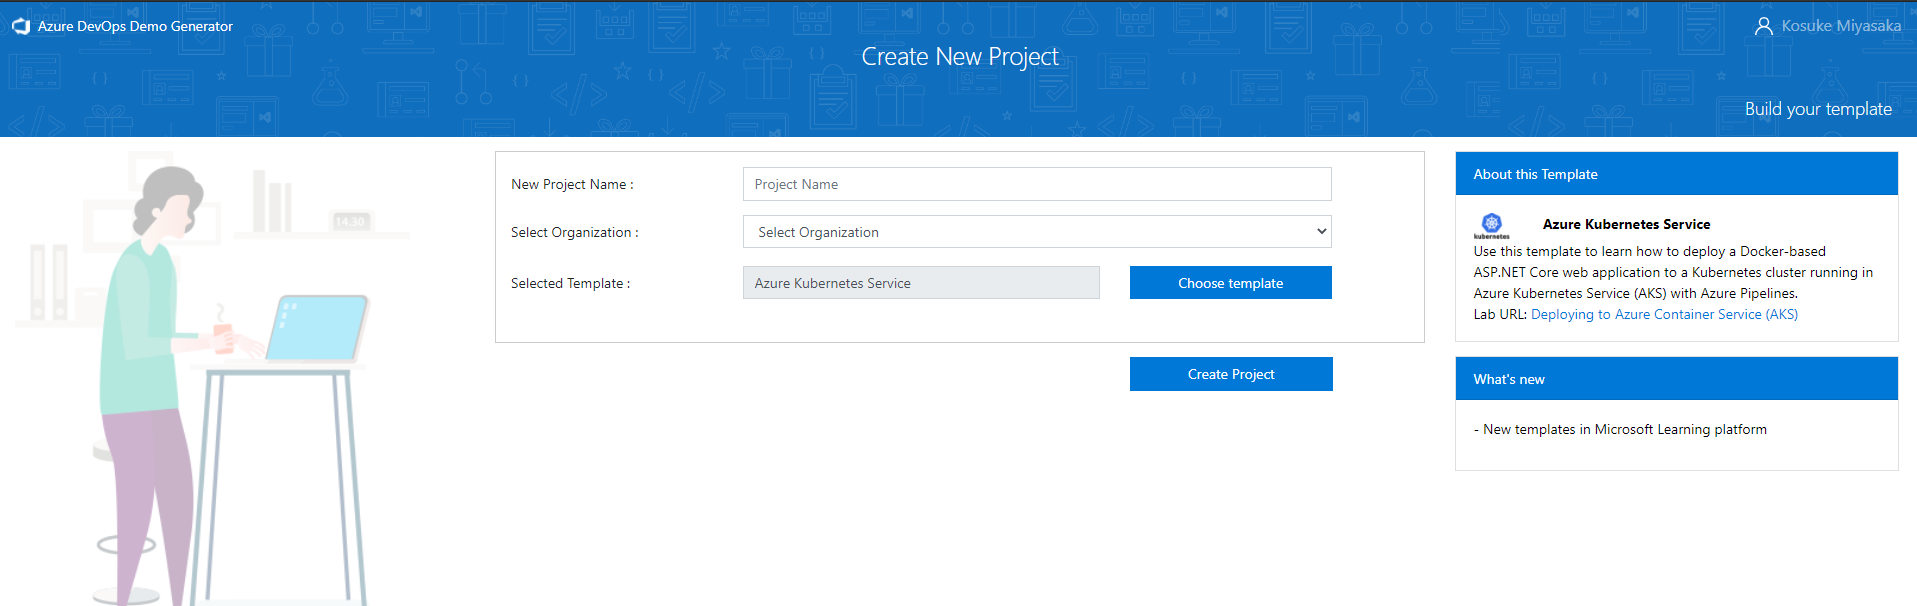1917x606 pixels.
Task: Expand the Select Organization dropdown
Action: click(1037, 232)
